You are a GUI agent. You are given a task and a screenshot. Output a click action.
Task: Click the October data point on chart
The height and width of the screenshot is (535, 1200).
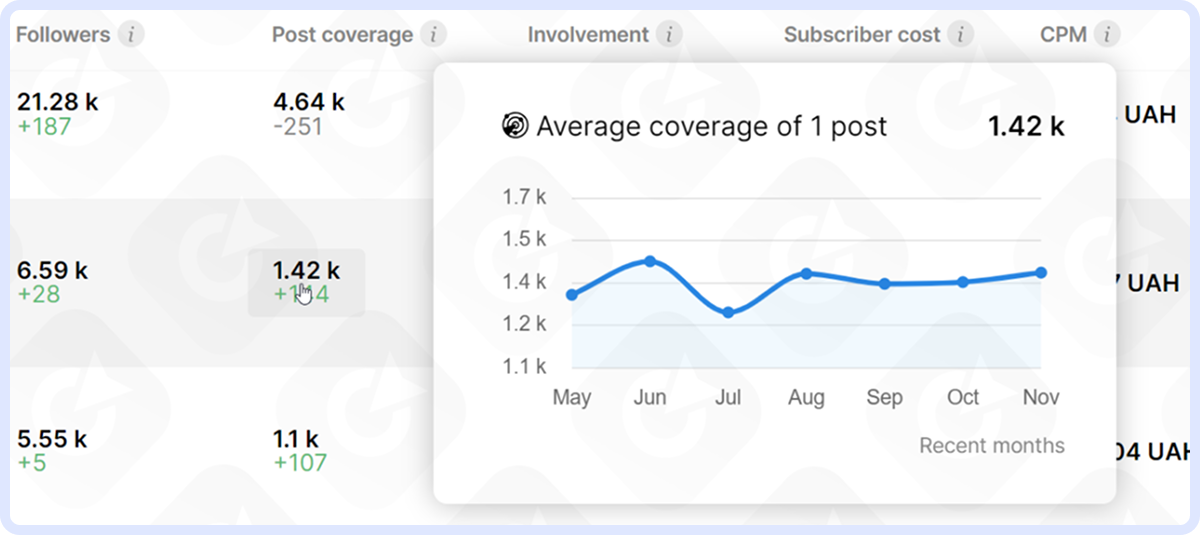coord(963,282)
